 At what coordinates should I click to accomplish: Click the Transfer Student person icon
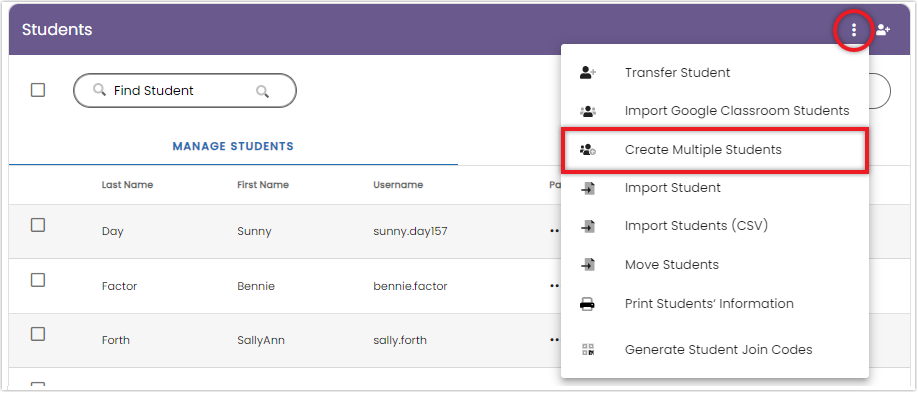(x=587, y=73)
